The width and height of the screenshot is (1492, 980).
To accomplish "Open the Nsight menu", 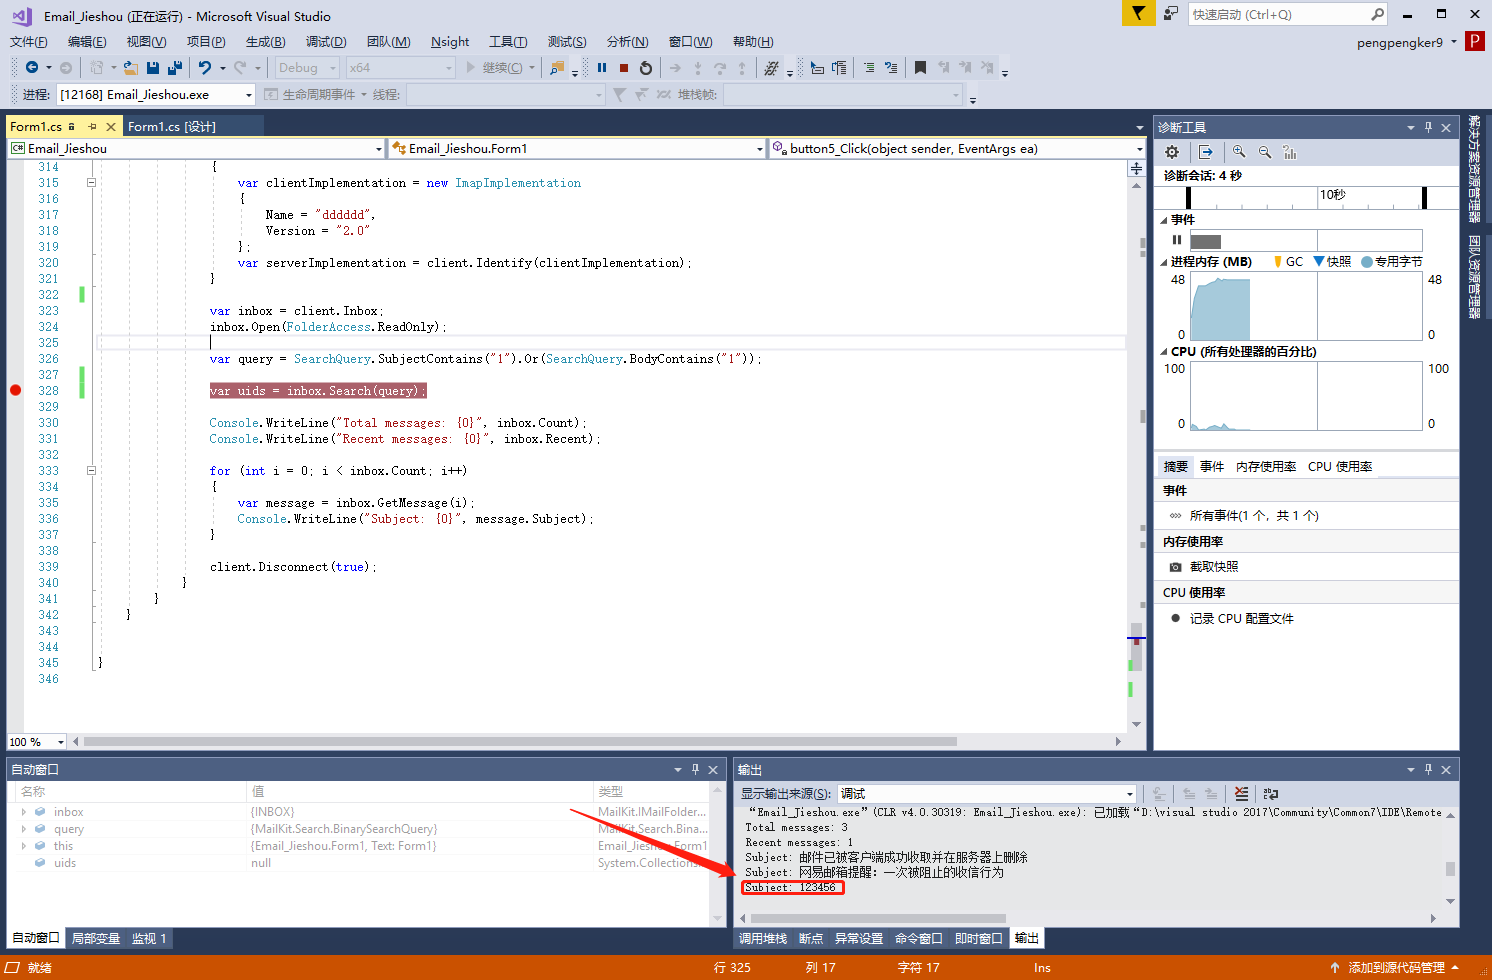I will [450, 42].
